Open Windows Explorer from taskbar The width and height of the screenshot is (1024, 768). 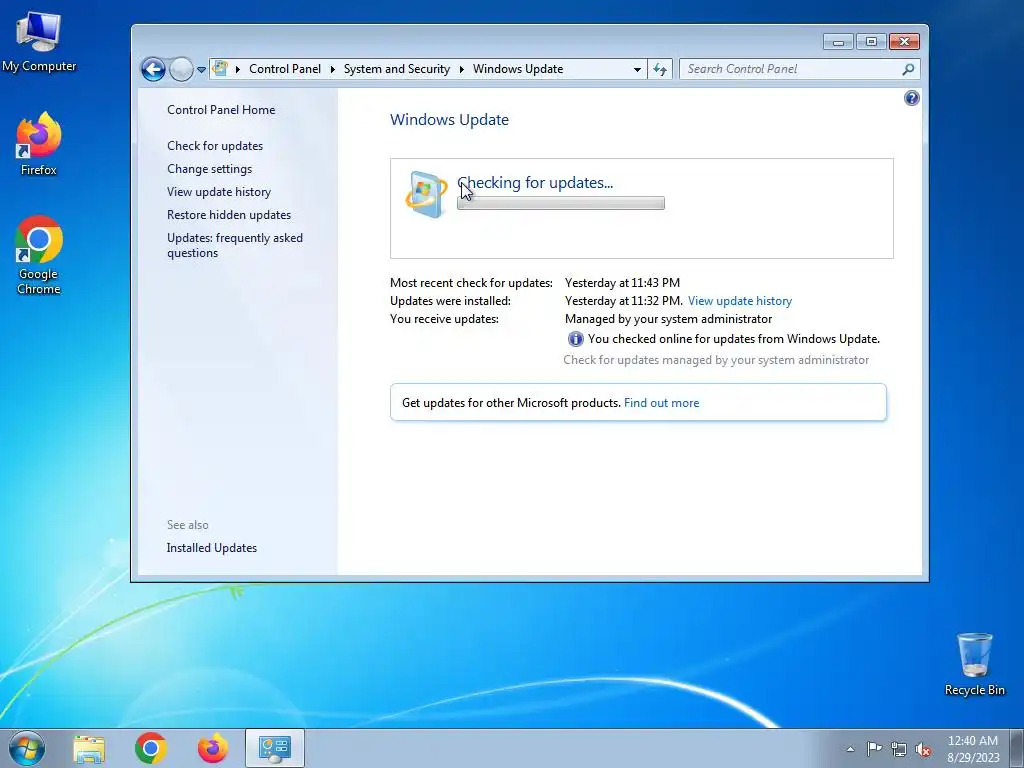coord(89,748)
